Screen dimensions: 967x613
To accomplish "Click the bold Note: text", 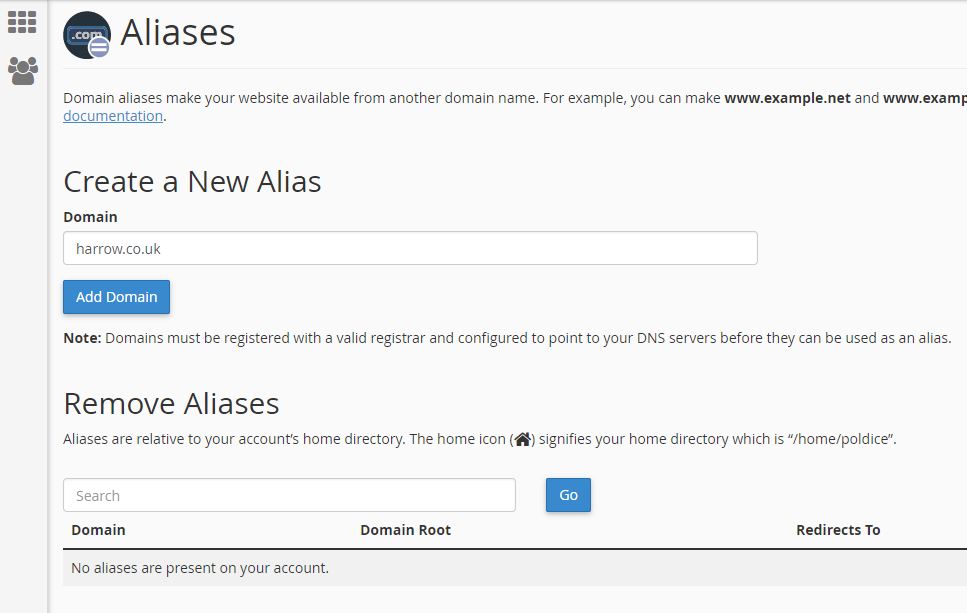I will pyautogui.click(x=82, y=338).
